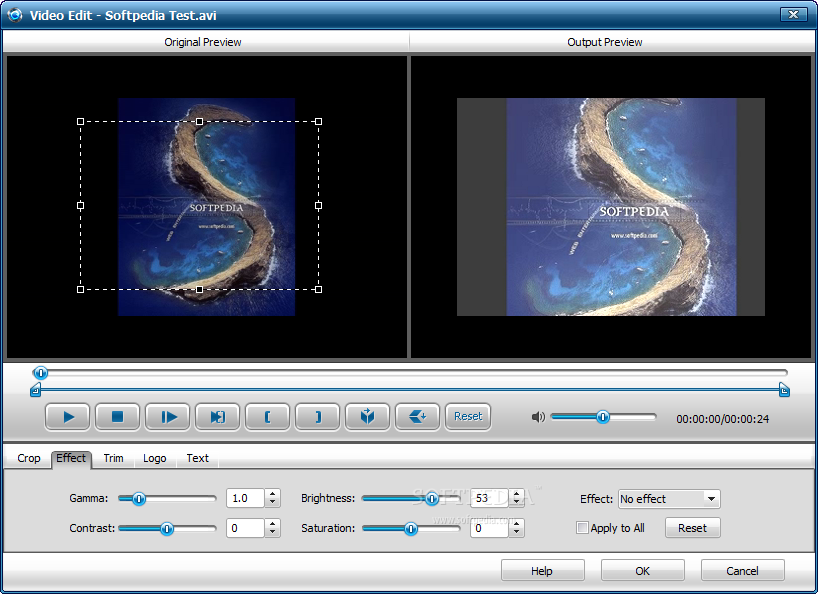Click the volume slider thumb
The width and height of the screenshot is (818, 594).
(603, 417)
